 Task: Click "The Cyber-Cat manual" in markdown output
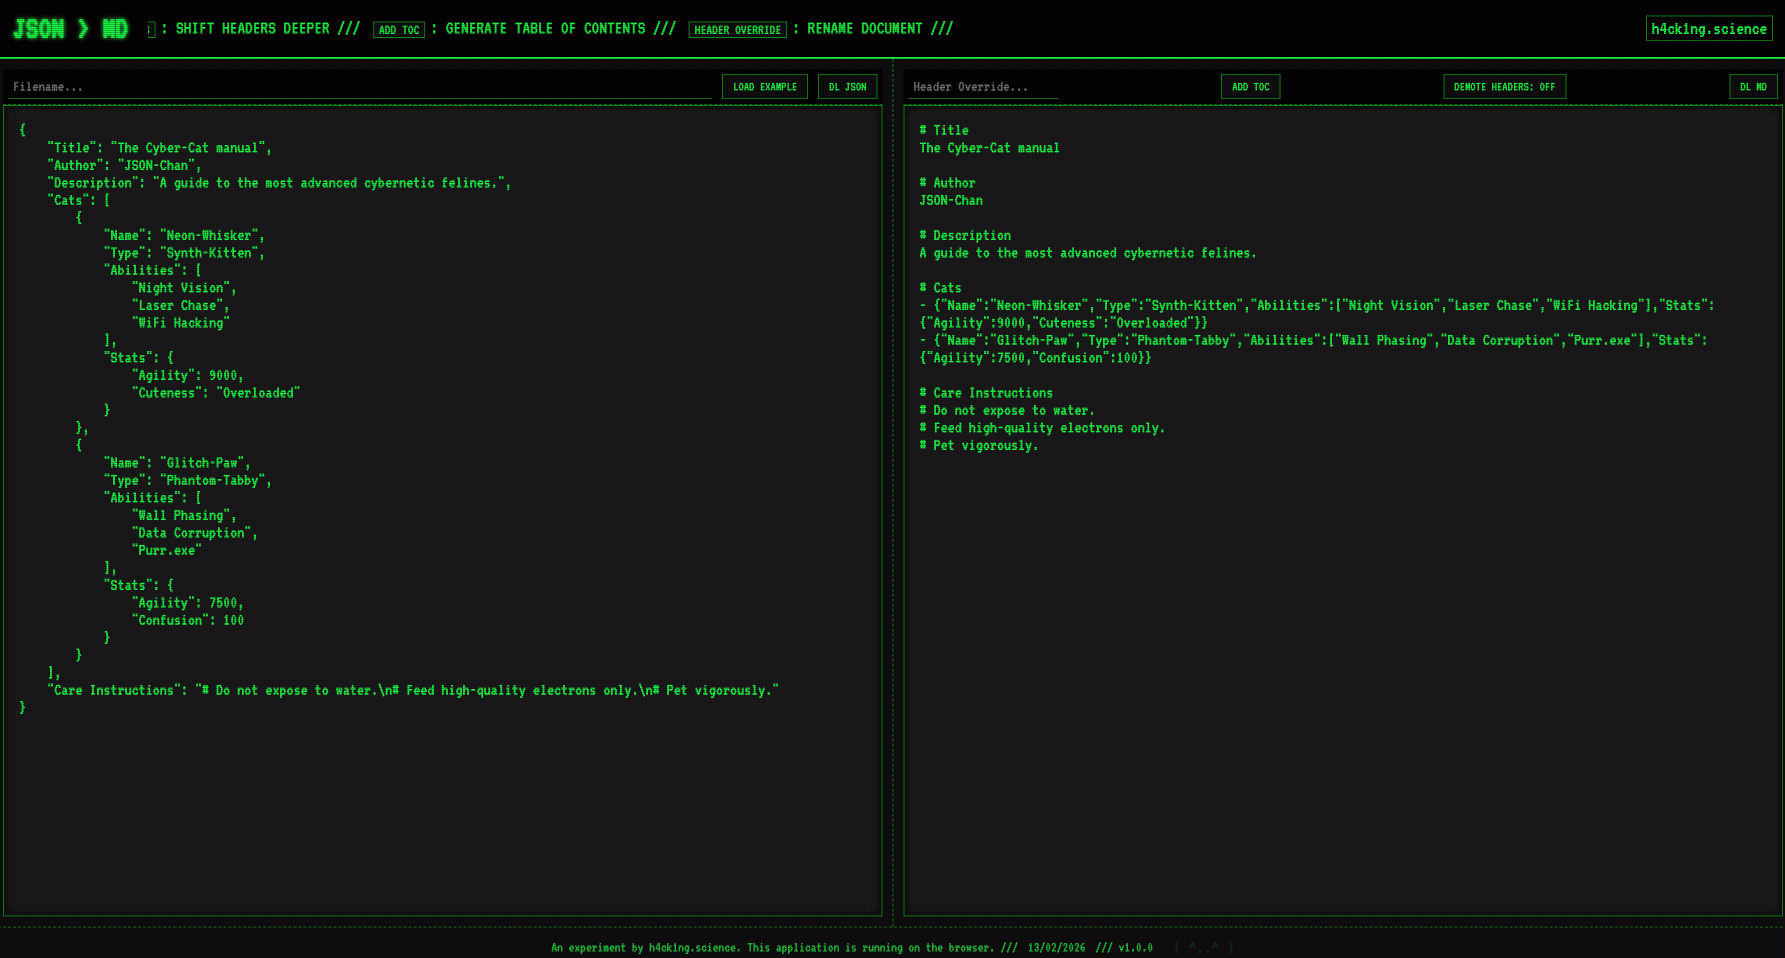pos(989,148)
